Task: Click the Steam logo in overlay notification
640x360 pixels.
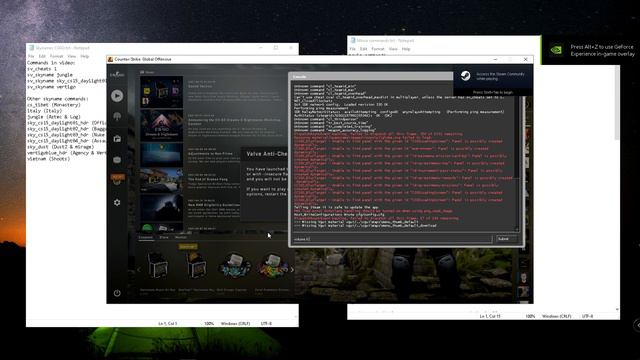Action: [x=466, y=76]
